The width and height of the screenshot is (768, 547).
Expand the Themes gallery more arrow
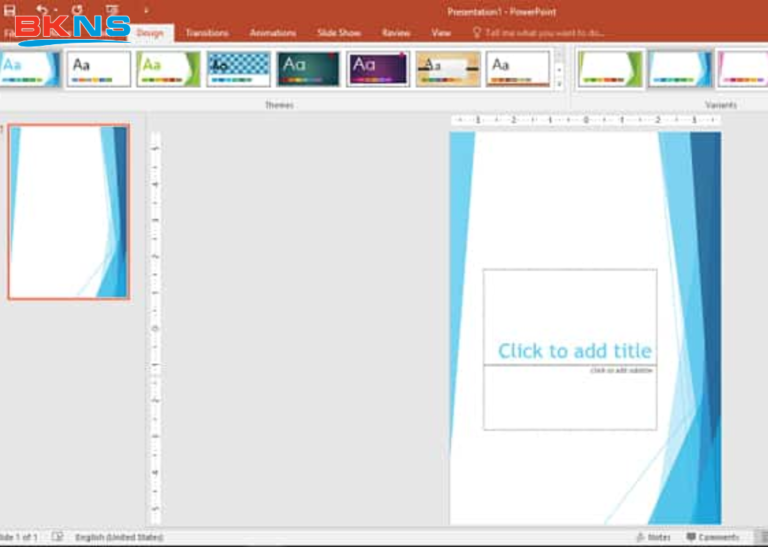559,83
